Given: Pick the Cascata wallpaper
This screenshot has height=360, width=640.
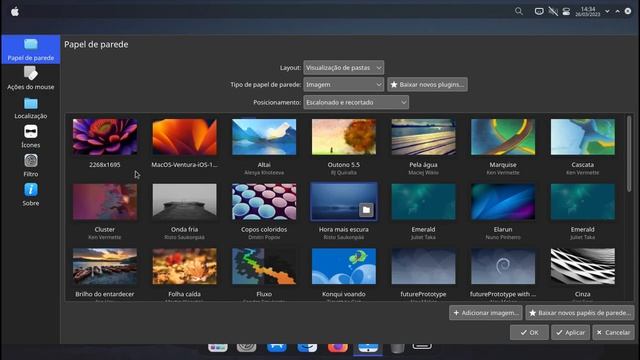Looking at the screenshot, I should point(582,137).
